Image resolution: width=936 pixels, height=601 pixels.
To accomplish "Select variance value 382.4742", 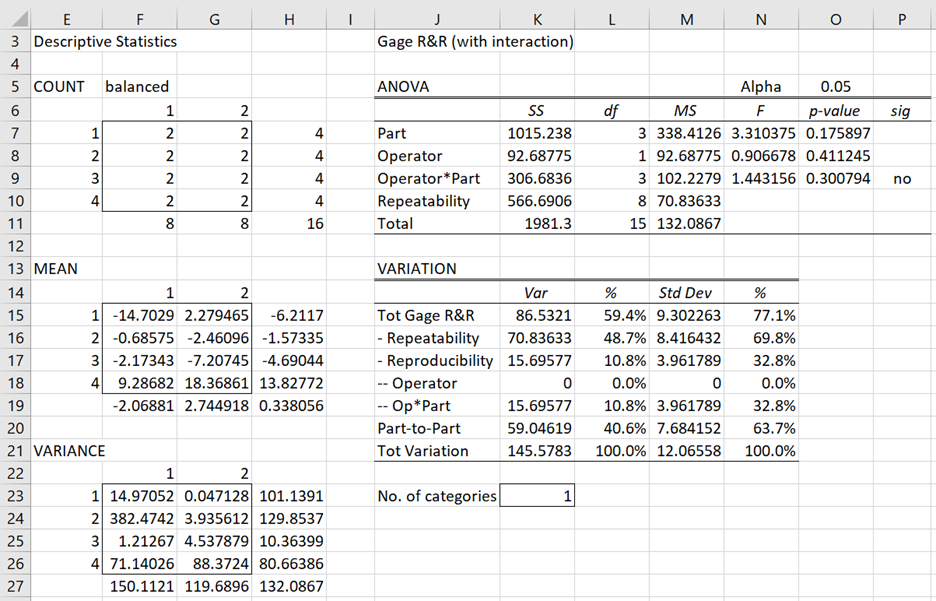I will (140, 519).
